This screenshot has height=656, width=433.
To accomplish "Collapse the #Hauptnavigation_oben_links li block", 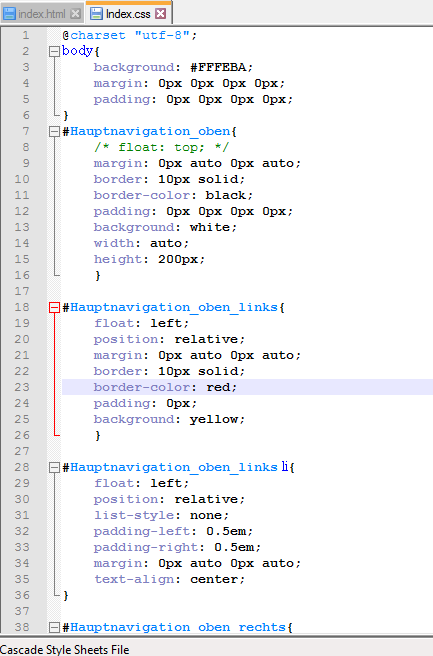I will tap(54, 467).
